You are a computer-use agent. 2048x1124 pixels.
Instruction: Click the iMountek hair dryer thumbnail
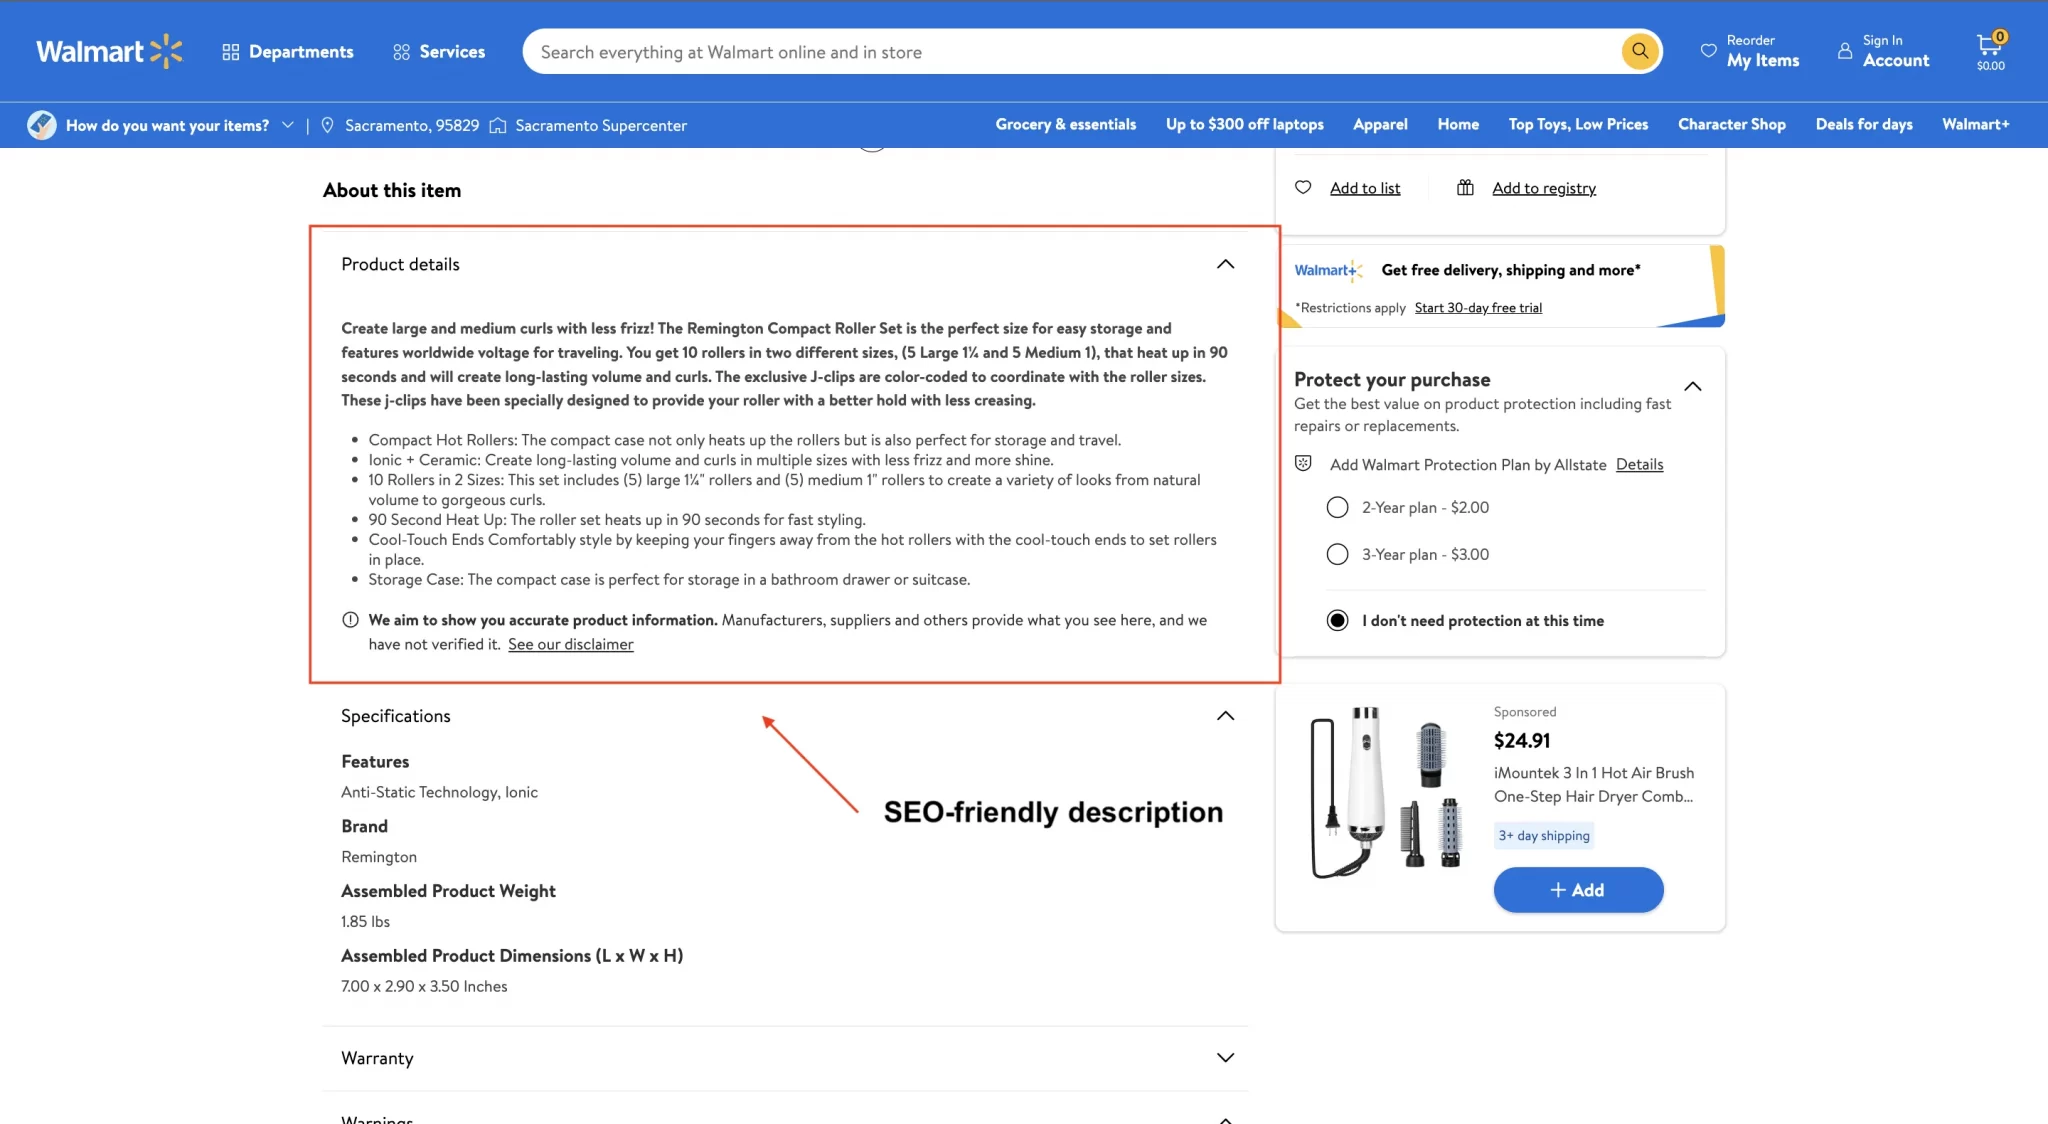click(x=1386, y=792)
